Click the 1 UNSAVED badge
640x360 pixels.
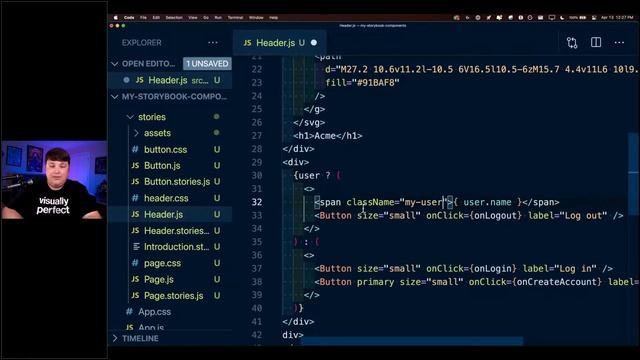[207, 64]
